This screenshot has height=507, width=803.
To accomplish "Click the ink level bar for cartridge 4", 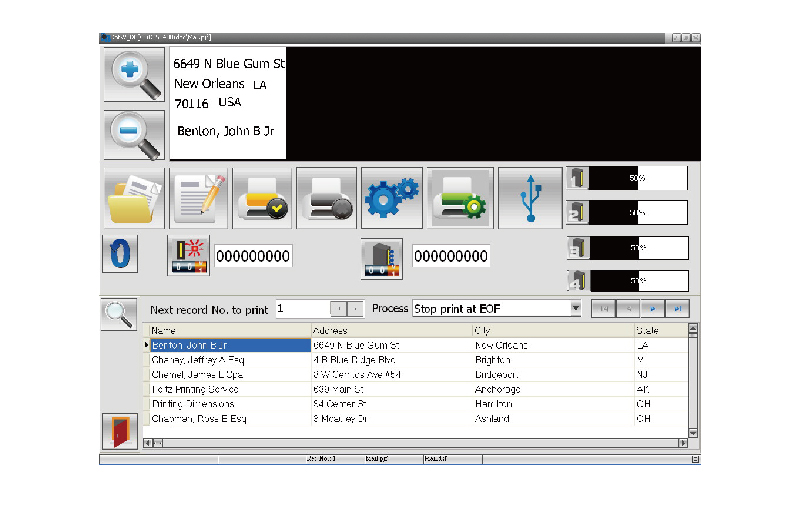I will 638,281.
